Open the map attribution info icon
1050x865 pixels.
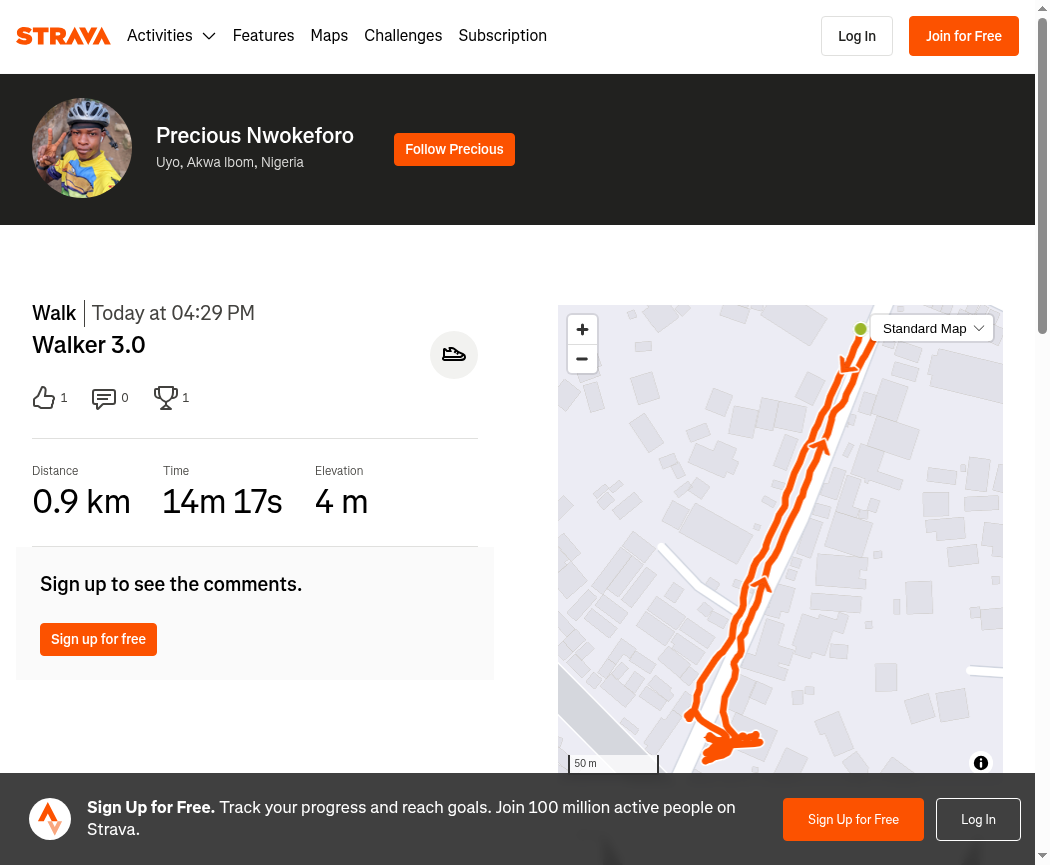point(980,763)
